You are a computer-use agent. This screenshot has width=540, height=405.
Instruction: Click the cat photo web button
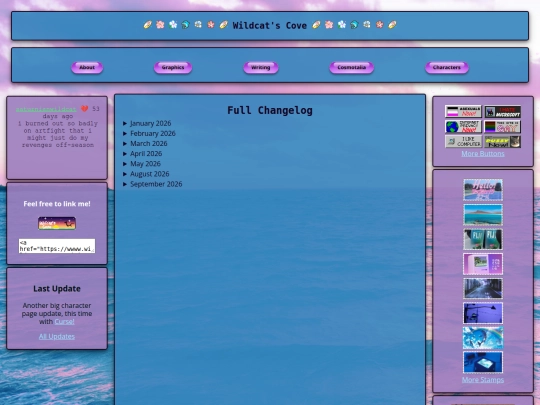point(503,141)
